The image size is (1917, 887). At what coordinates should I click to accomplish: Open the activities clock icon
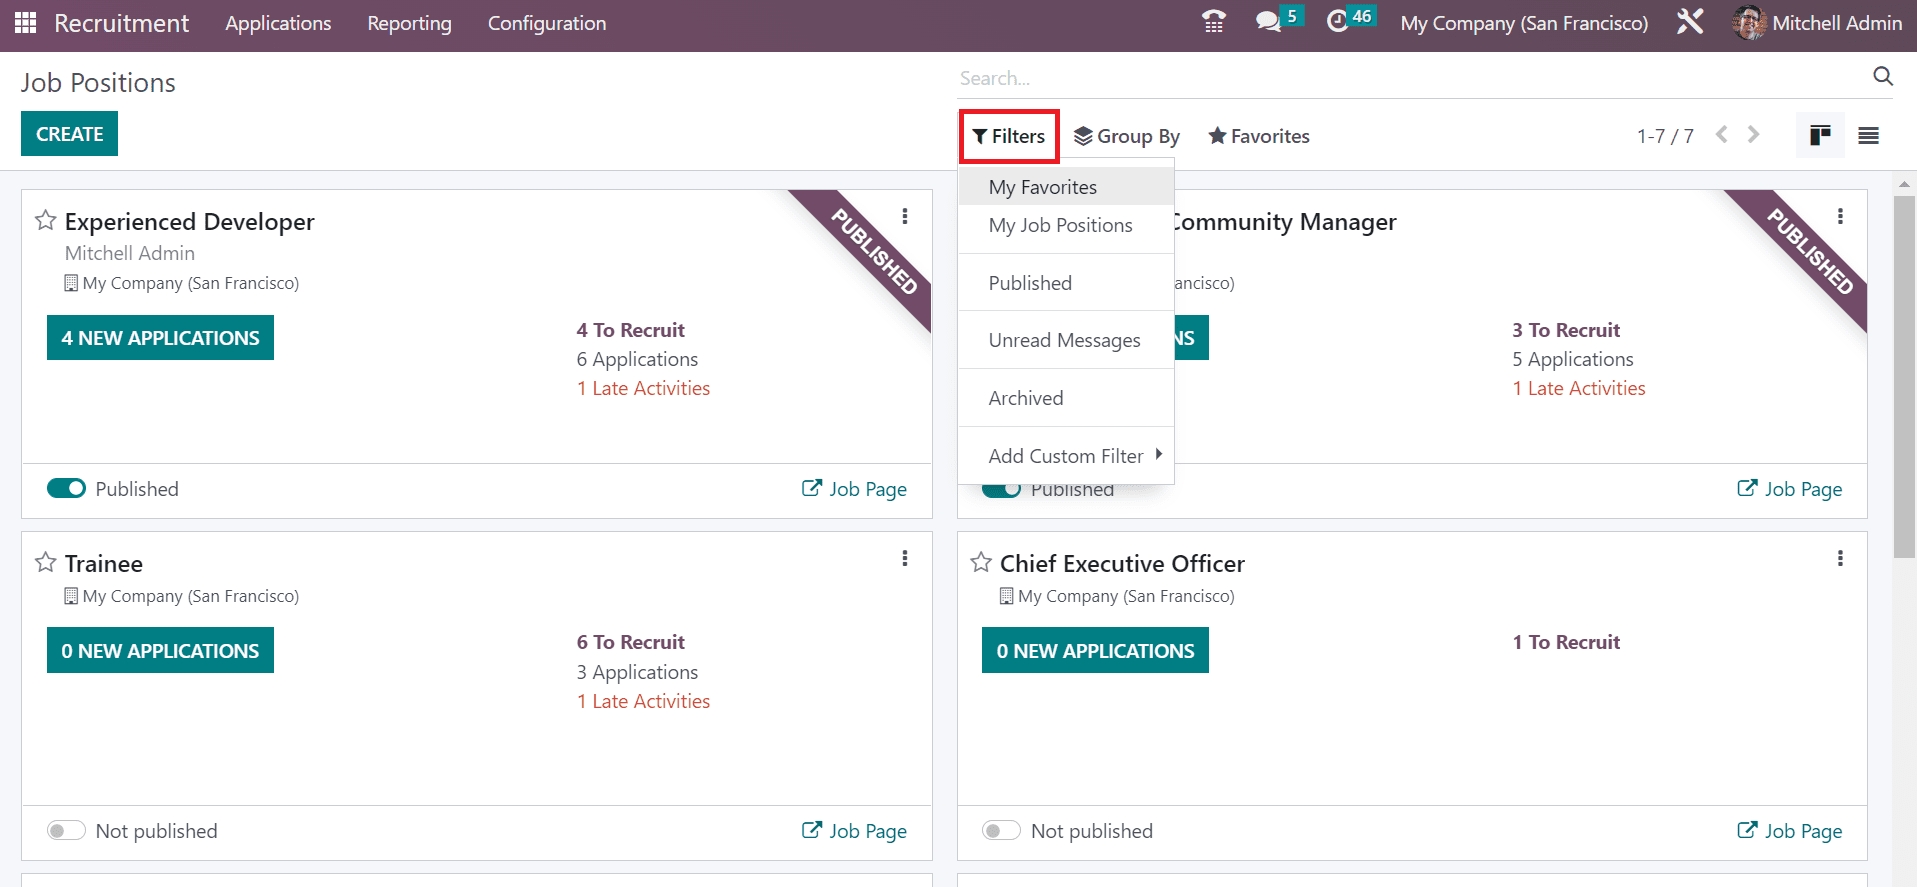coord(1337,22)
